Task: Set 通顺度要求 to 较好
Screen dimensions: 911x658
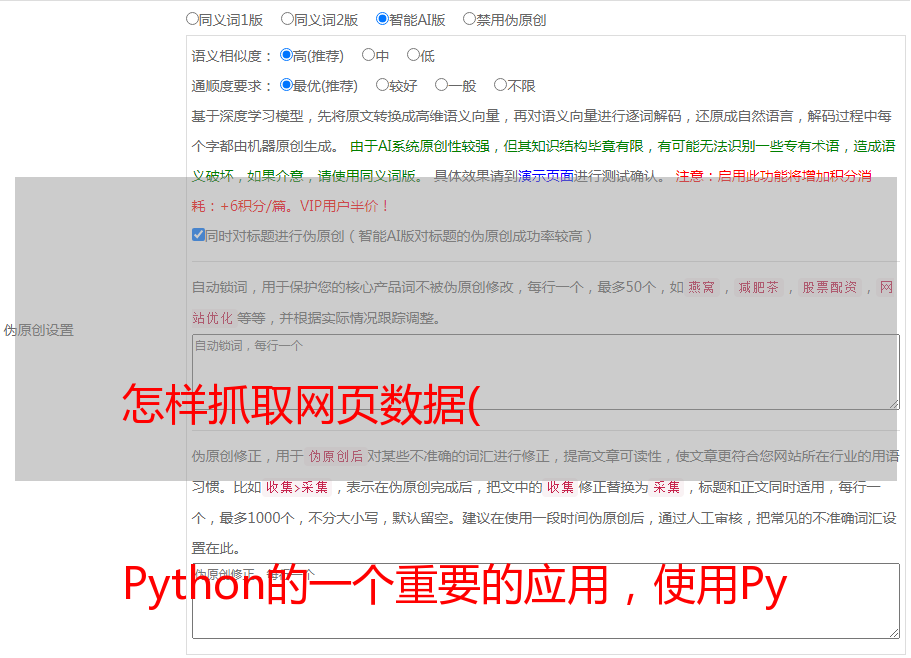Action: pyautogui.click(x=382, y=85)
